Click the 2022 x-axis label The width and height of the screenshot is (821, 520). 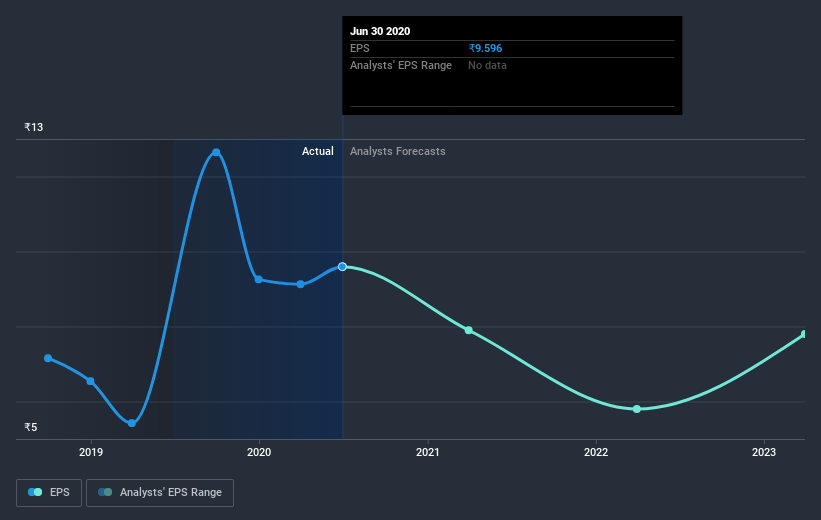pyautogui.click(x=596, y=452)
